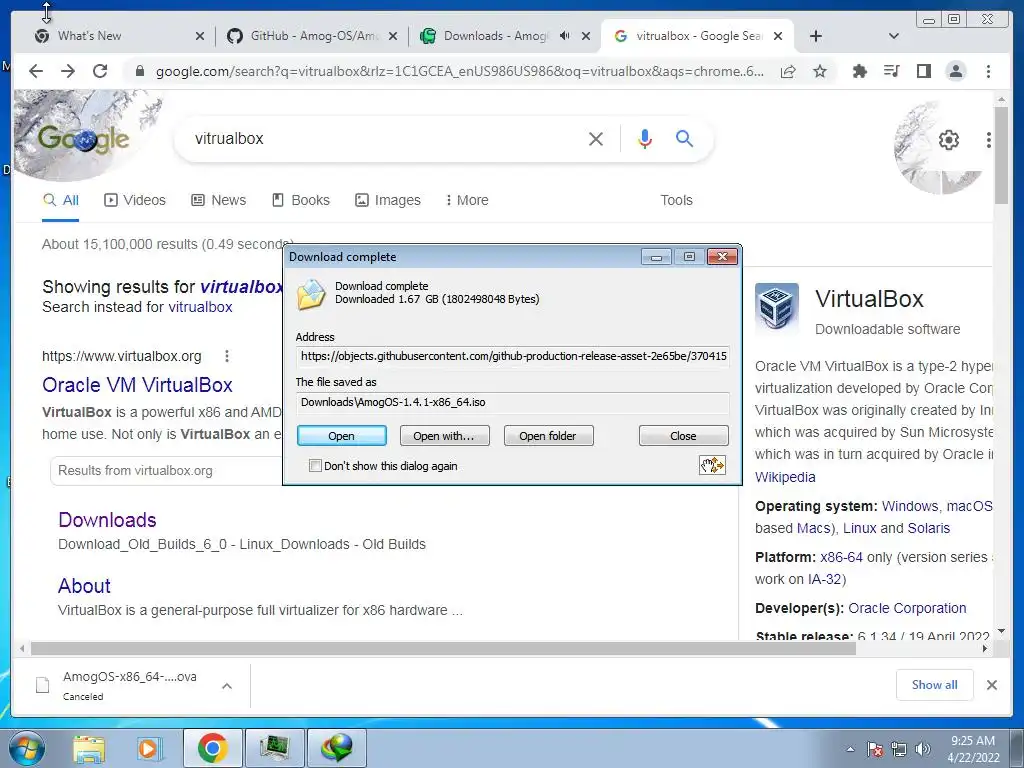Mute the Downloads - AmogOS tab audio icon
The height and width of the screenshot is (768, 1024).
[565, 36]
